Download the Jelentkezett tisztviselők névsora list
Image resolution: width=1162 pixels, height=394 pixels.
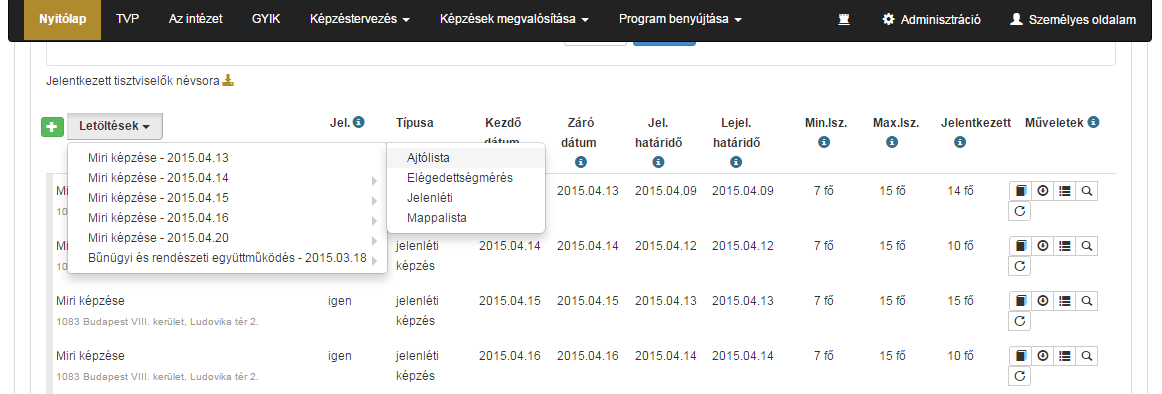[229, 80]
